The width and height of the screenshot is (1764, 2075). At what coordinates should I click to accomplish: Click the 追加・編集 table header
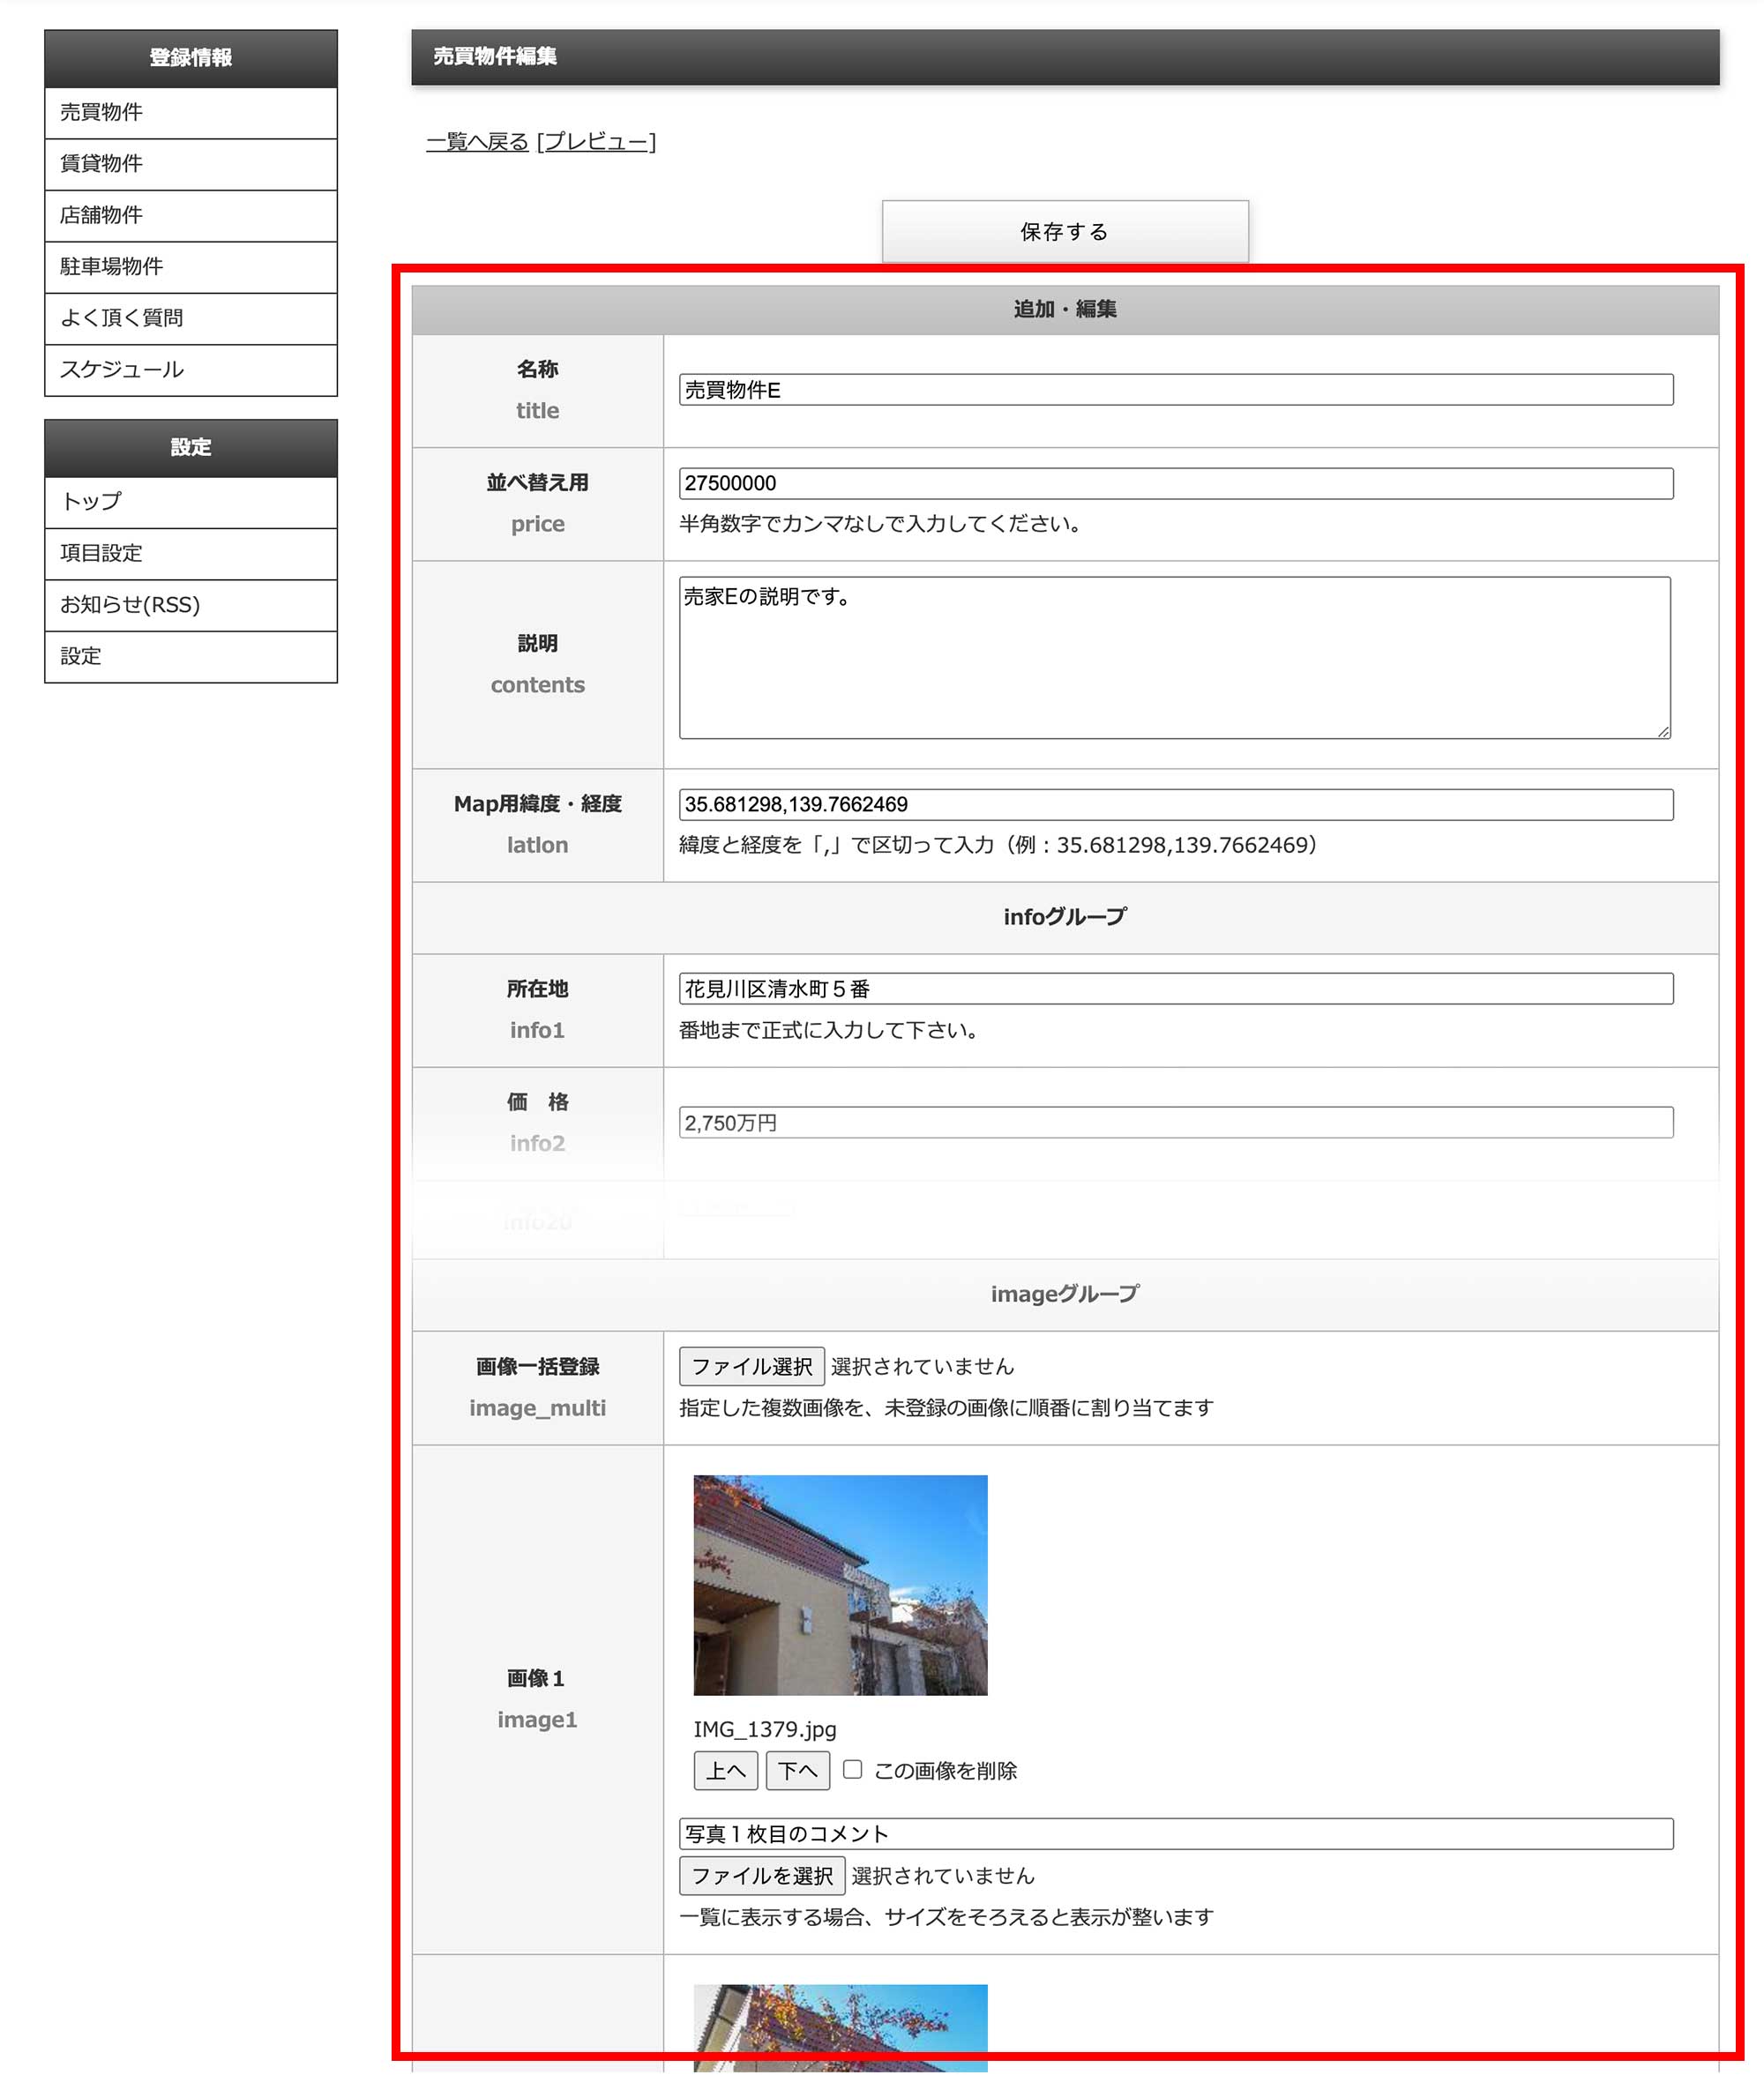coord(1065,310)
